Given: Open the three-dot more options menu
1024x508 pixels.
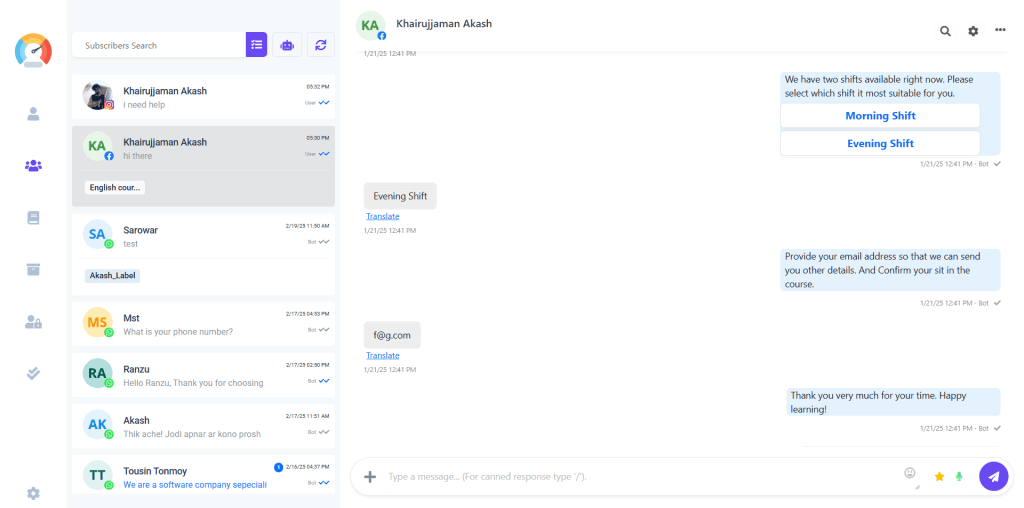Looking at the screenshot, I should click(1000, 31).
